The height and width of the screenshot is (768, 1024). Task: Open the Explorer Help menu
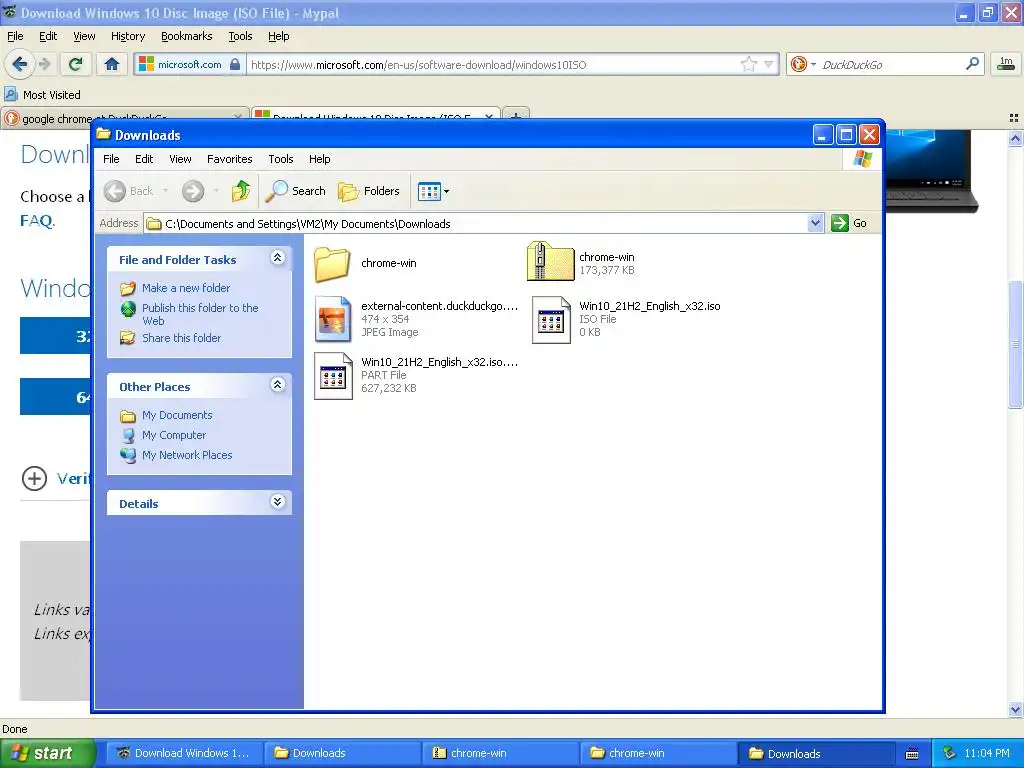tap(319, 159)
